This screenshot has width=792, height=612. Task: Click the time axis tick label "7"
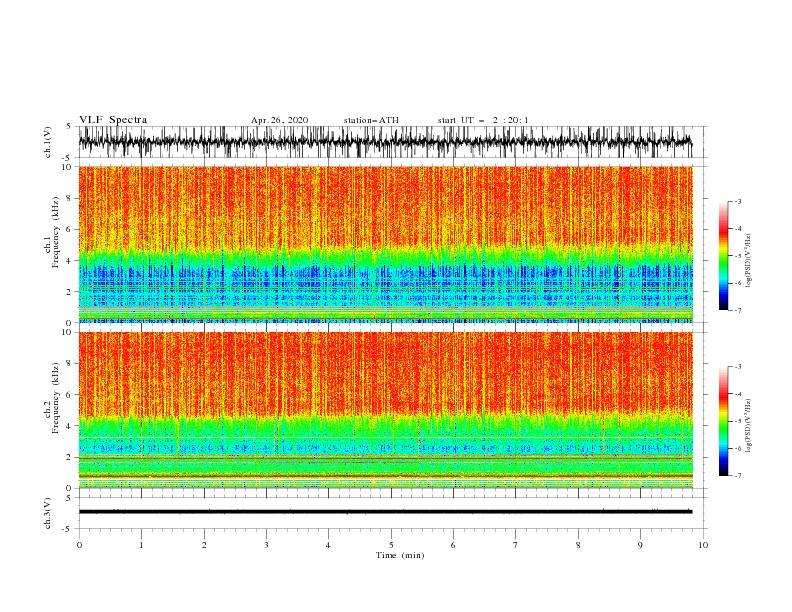[x=516, y=545]
